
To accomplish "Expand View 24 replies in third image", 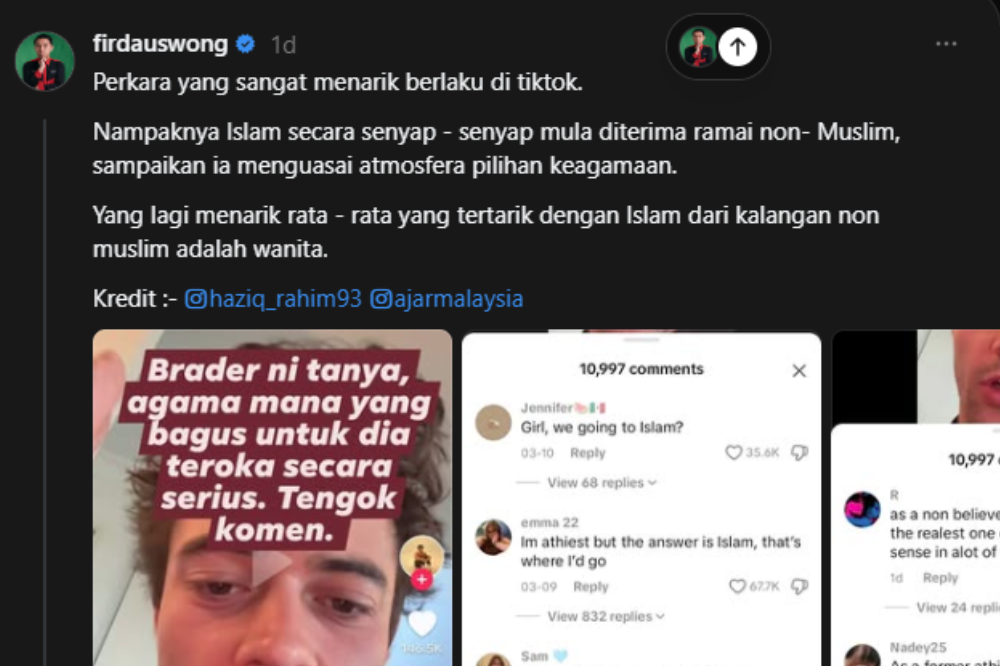I will click(957, 607).
